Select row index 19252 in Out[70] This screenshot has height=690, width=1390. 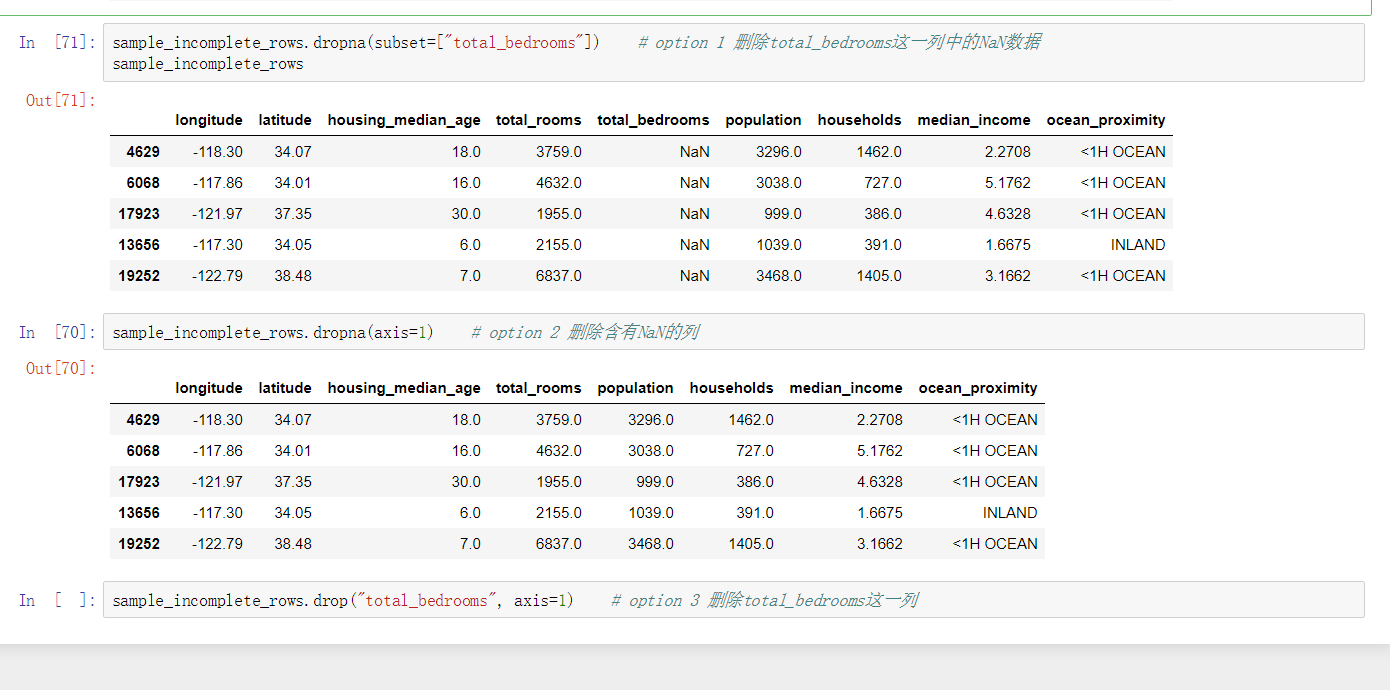click(x=140, y=543)
